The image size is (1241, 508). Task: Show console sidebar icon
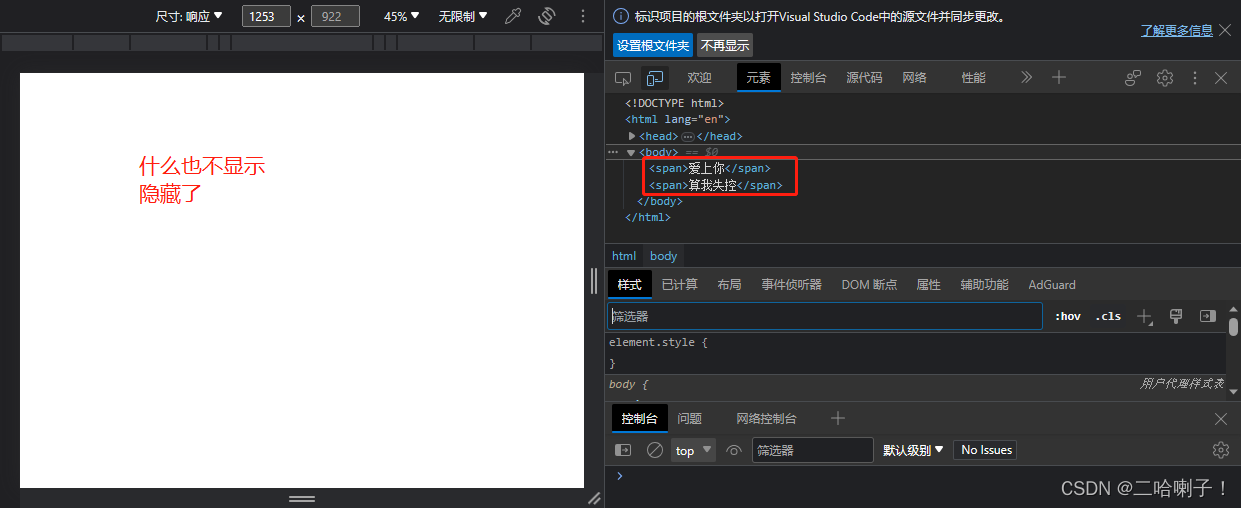tap(623, 450)
